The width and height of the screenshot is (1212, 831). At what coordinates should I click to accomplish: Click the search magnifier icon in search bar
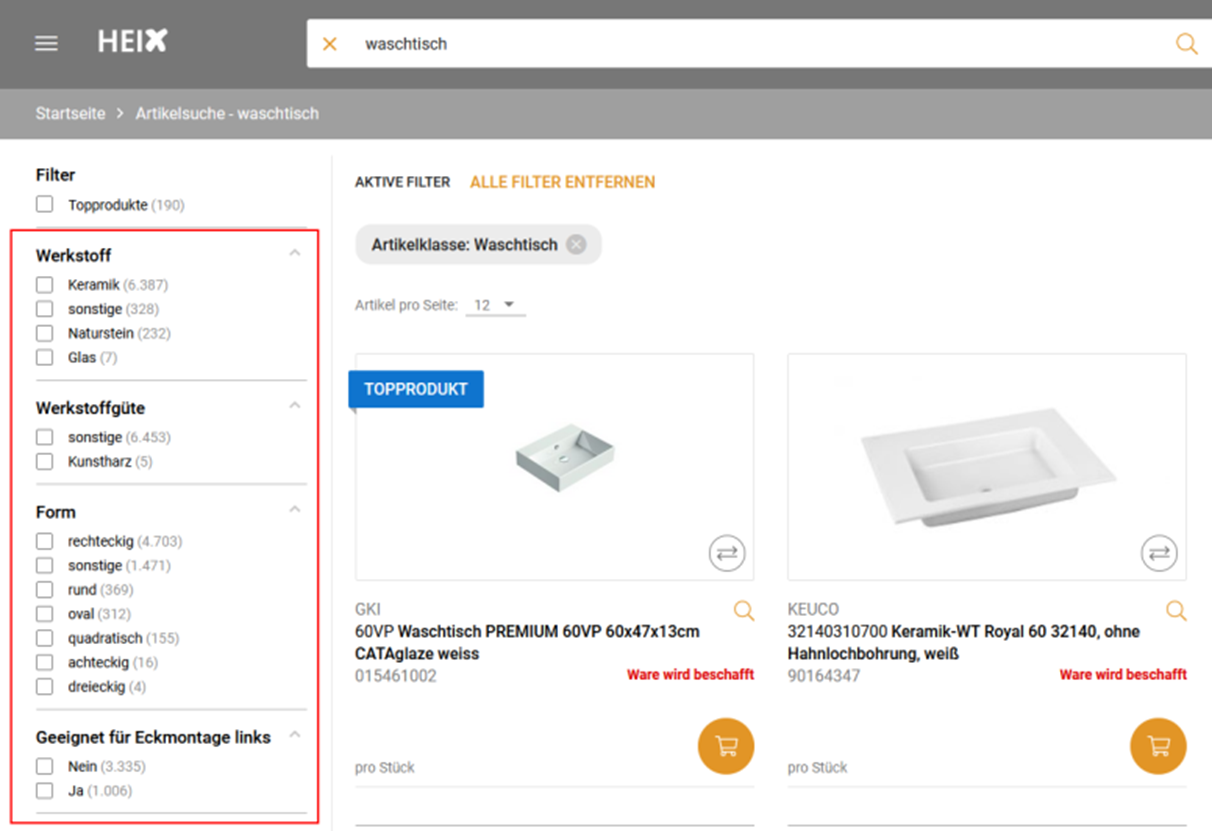[1186, 44]
